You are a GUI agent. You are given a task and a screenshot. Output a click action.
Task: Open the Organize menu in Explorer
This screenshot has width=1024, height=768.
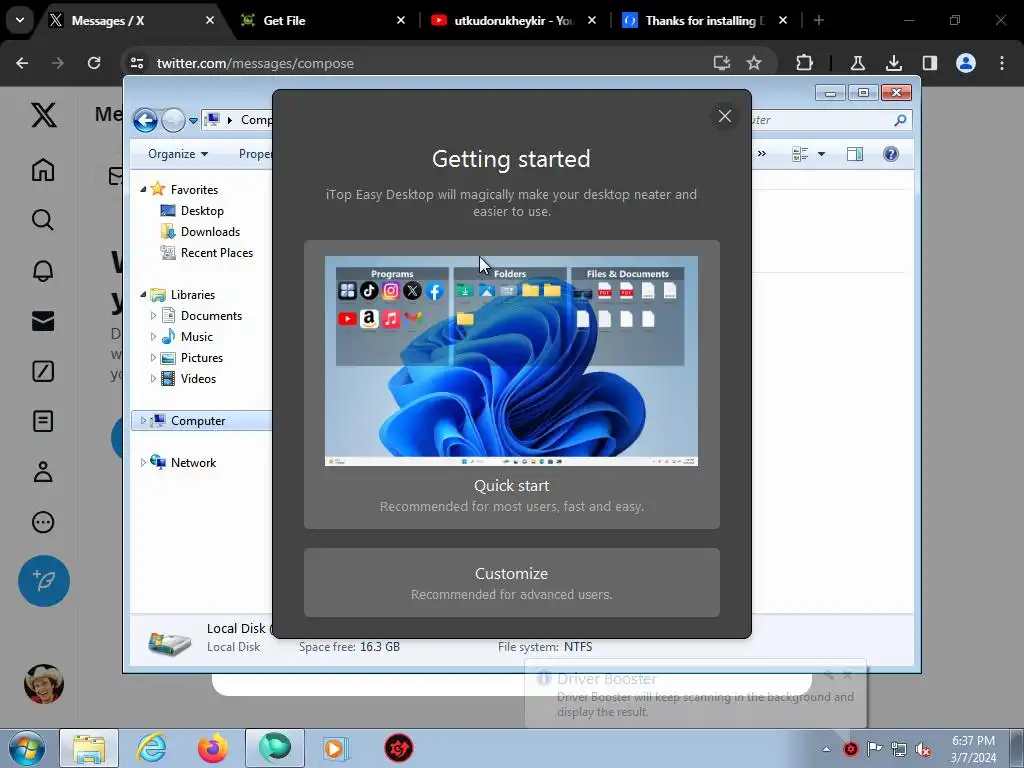[178, 154]
